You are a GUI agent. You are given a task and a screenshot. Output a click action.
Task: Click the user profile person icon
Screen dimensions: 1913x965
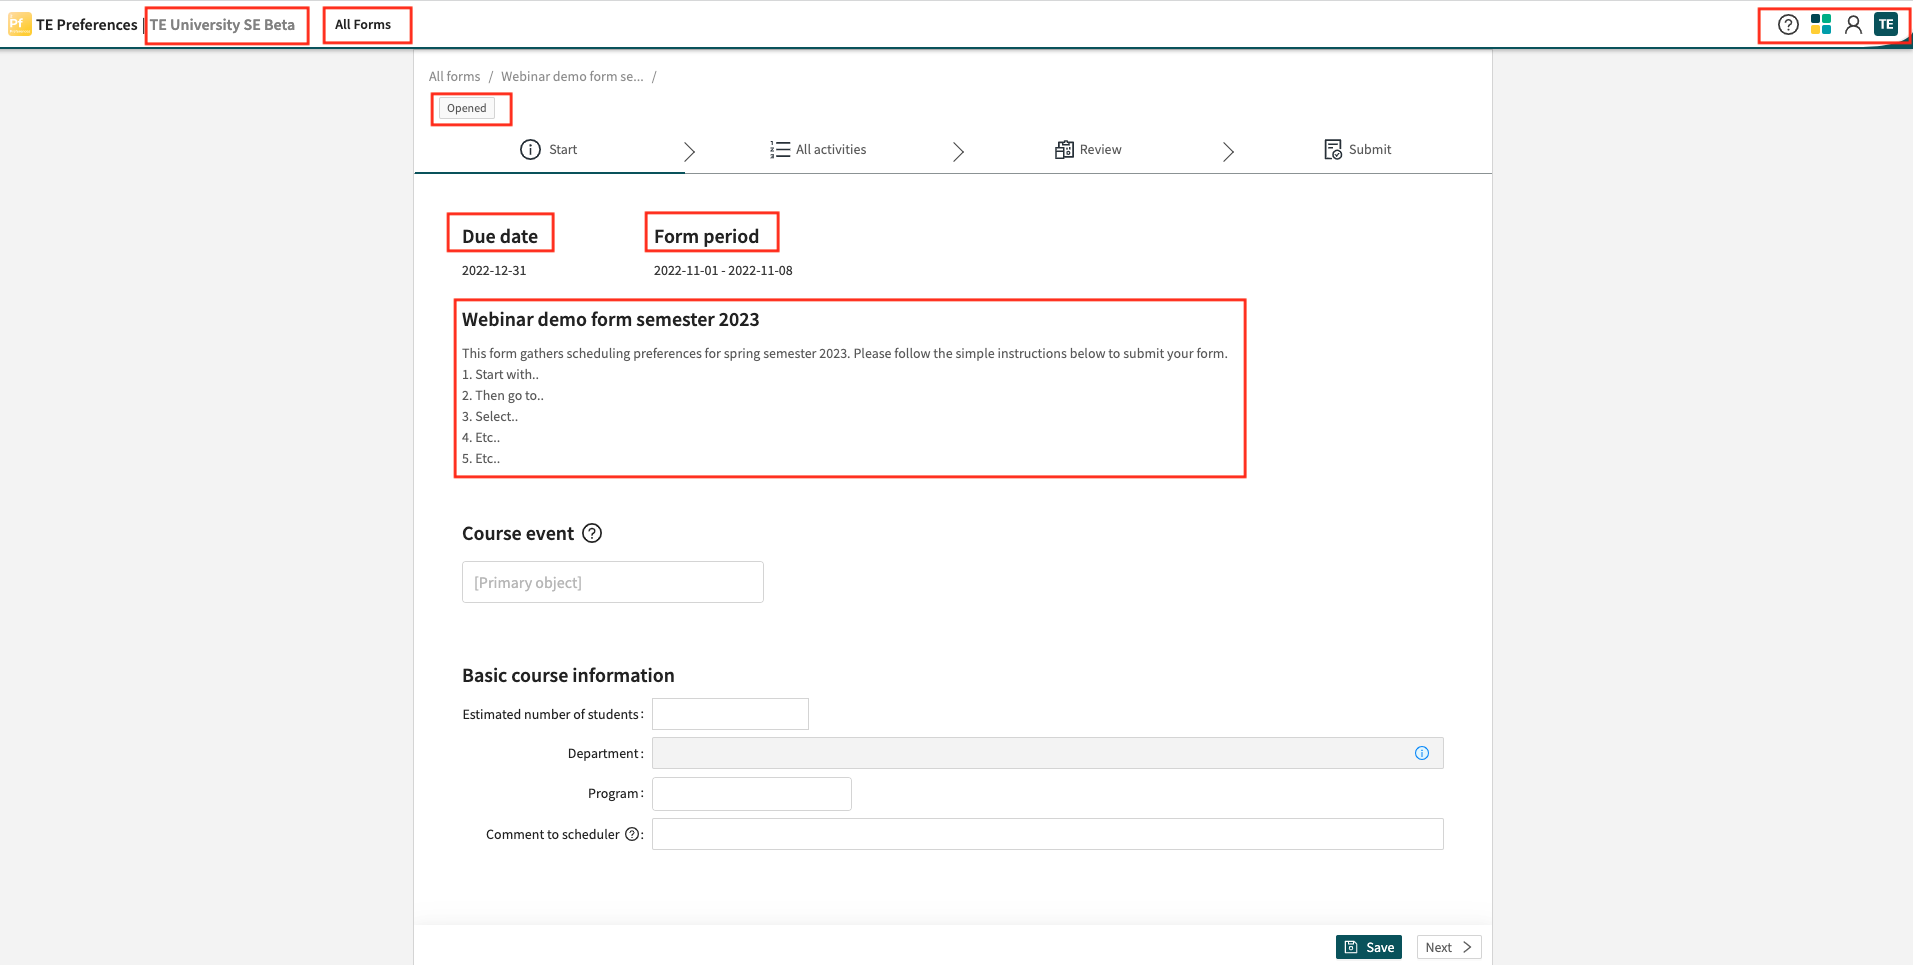(1853, 24)
